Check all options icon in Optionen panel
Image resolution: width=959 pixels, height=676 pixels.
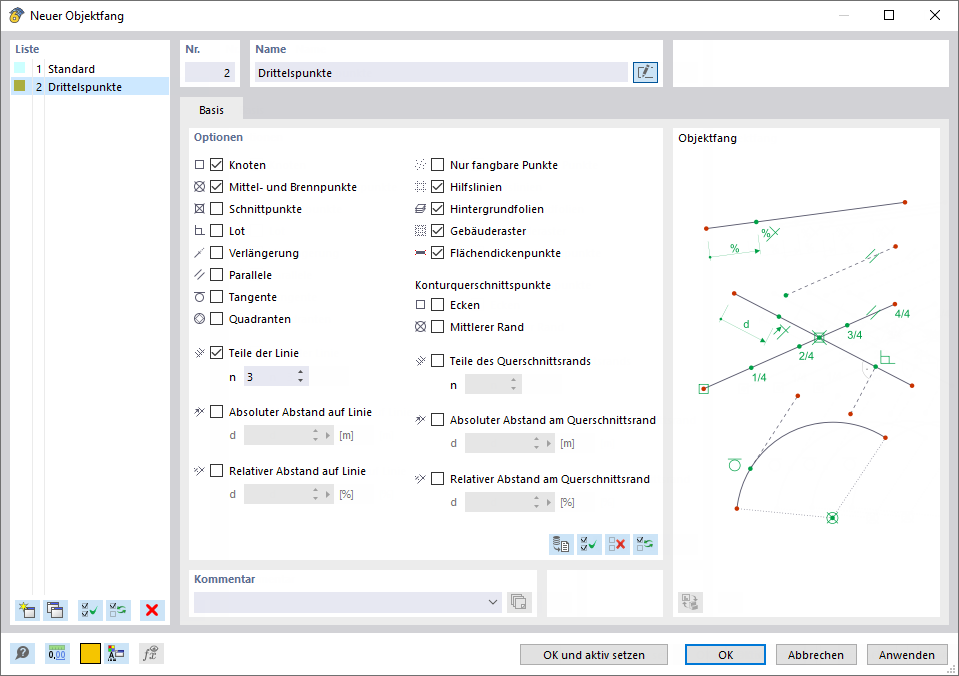[x=590, y=544]
